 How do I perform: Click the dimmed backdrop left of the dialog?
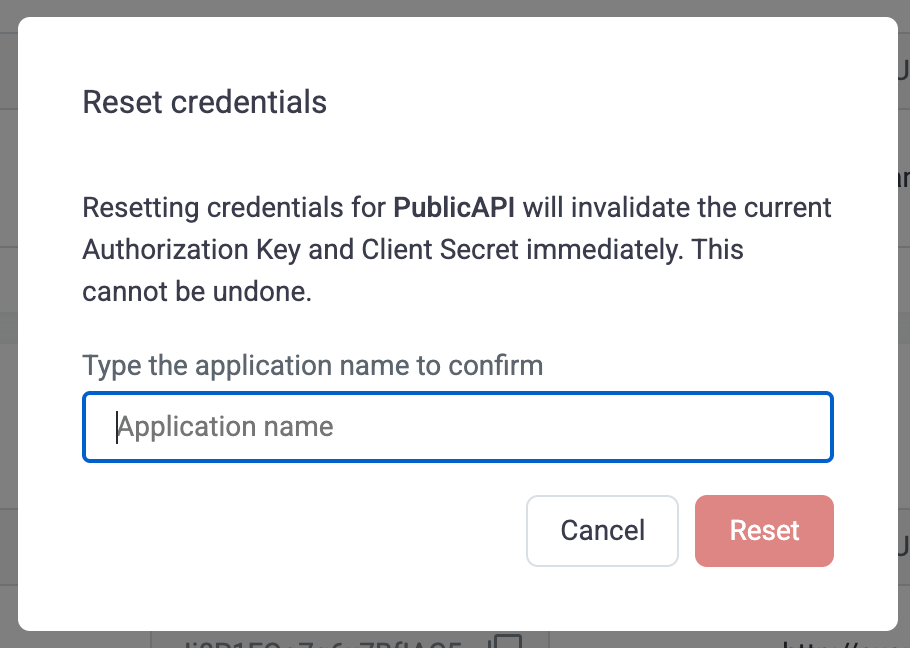(8, 324)
